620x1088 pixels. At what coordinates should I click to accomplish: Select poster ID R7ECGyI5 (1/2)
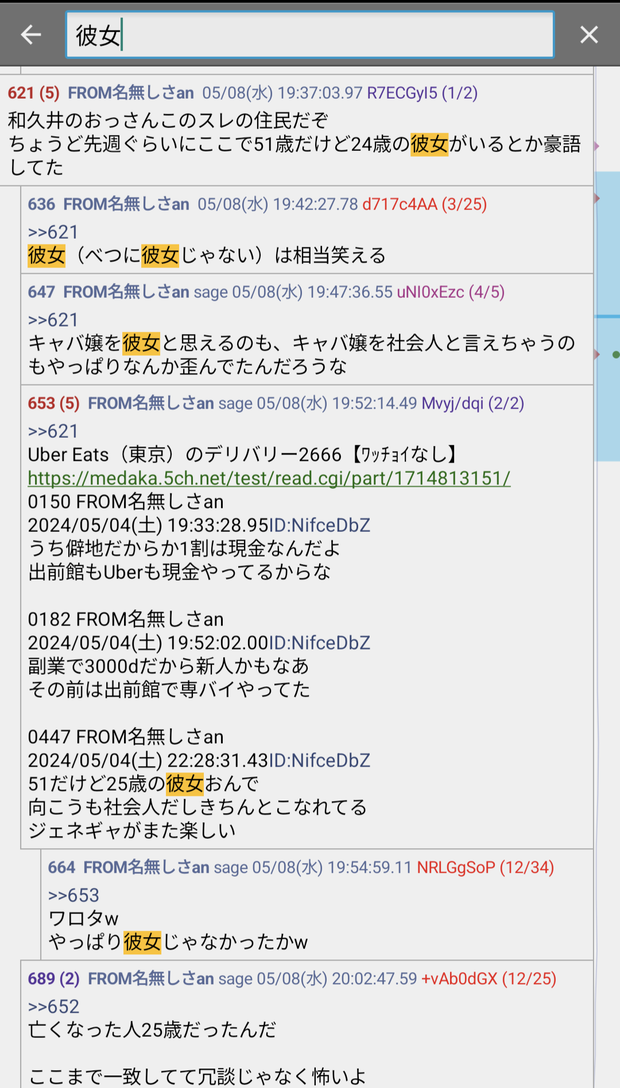click(422, 93)
